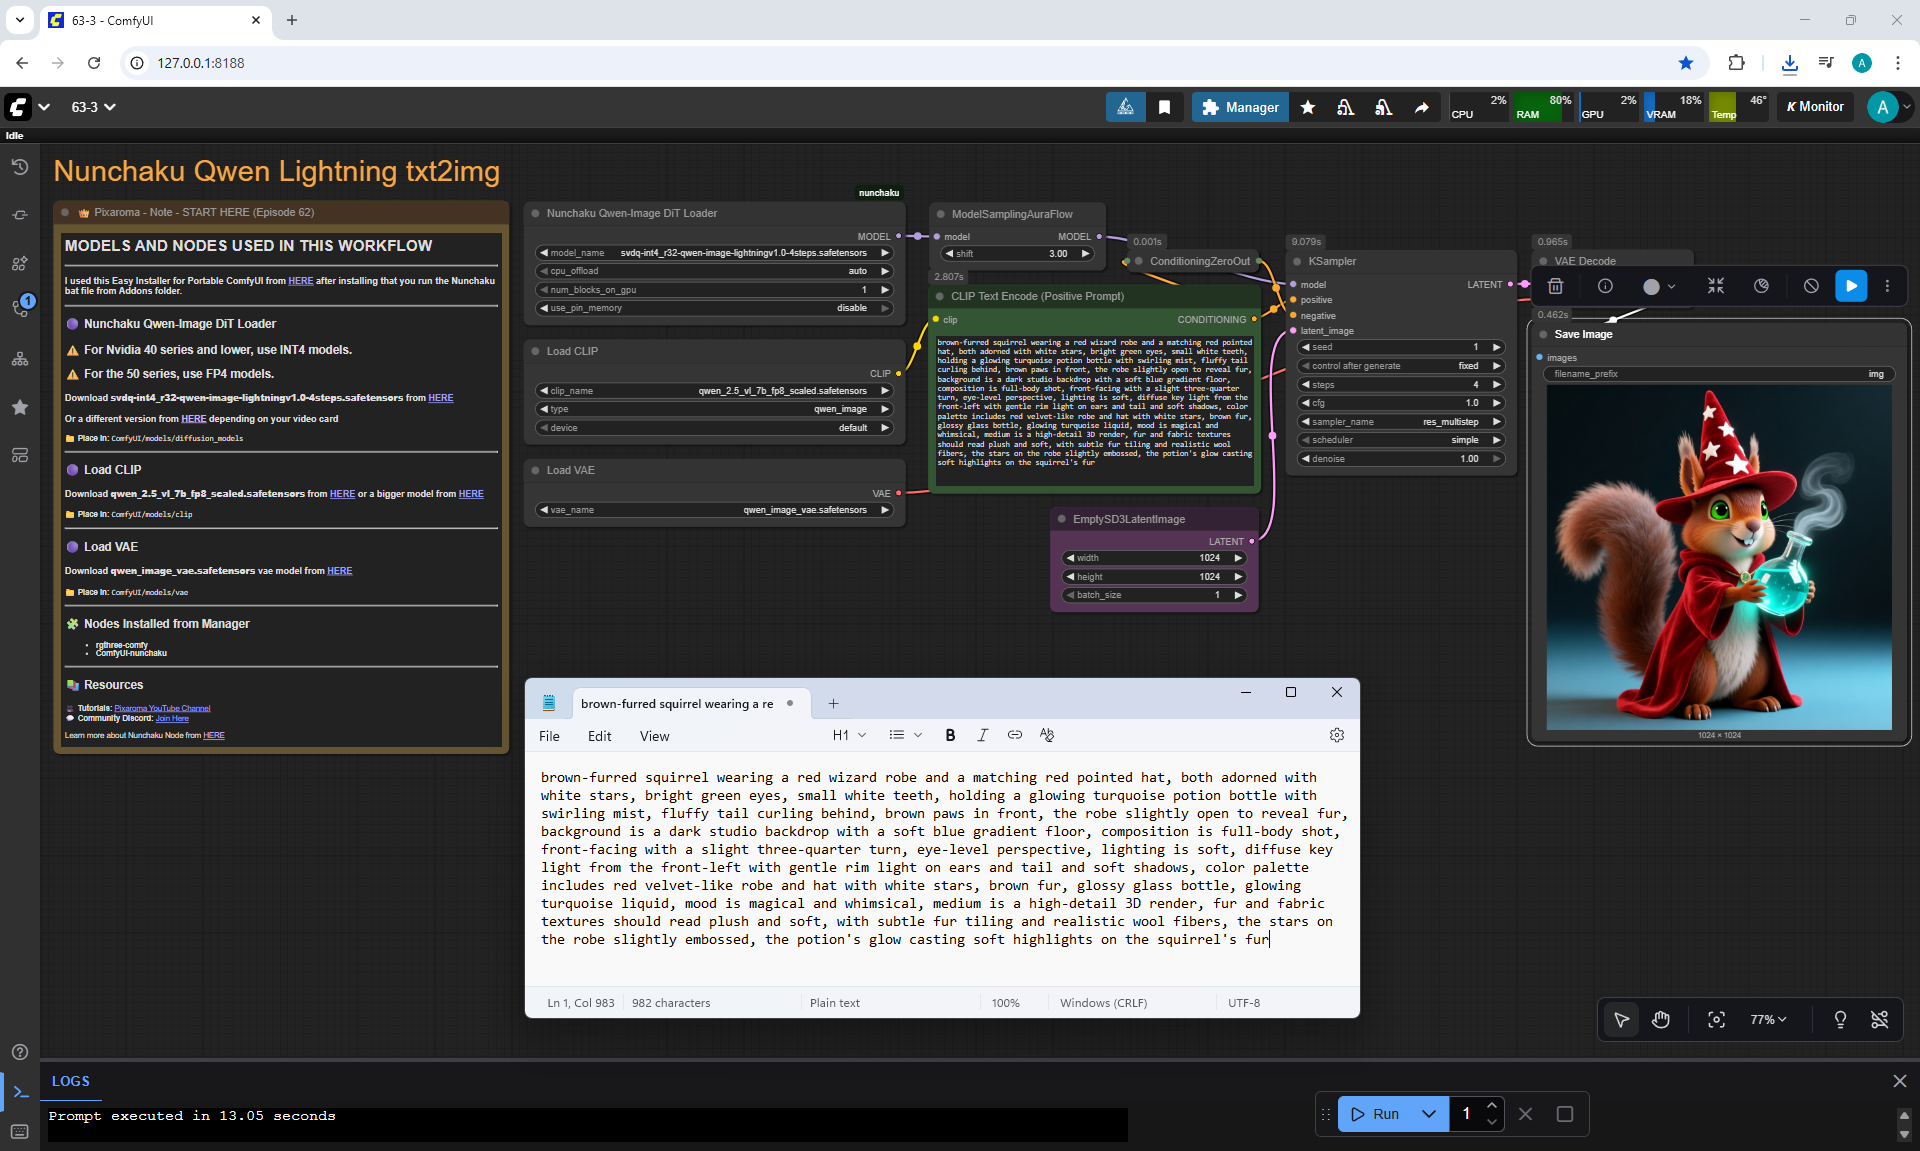Image resolution: width=1920 pixels, height=1151 pixels.
Task: Select the hand pan tool
Action: pyautogui.click(x=1661, y=1019)
